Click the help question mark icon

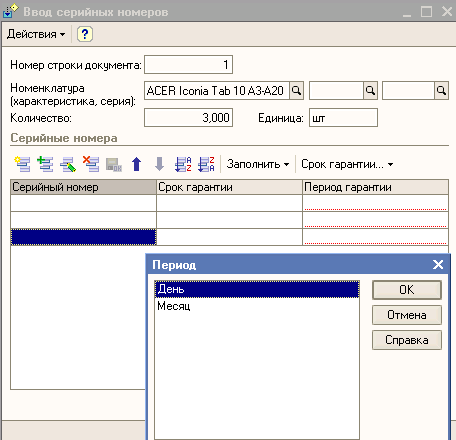pos(85,34)
